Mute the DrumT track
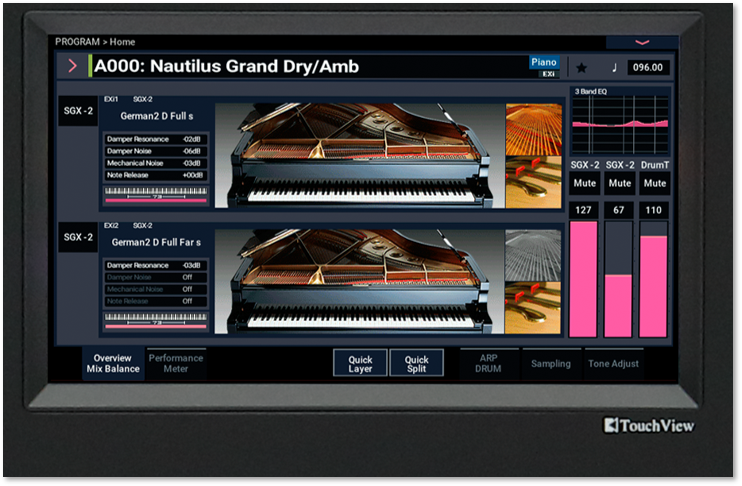Screen dimensions: 742x486 coord(654,183)
